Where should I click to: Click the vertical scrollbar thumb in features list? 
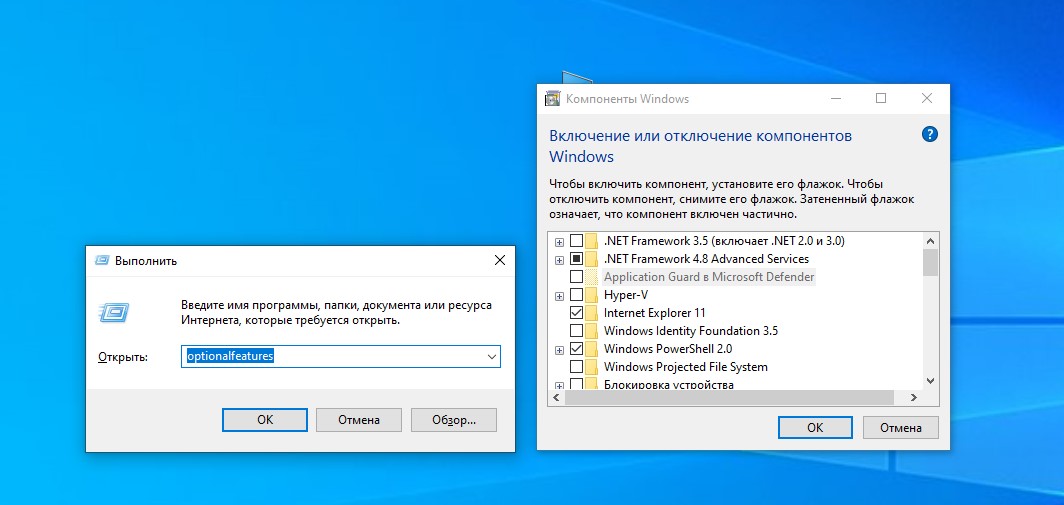pos(930,262)
